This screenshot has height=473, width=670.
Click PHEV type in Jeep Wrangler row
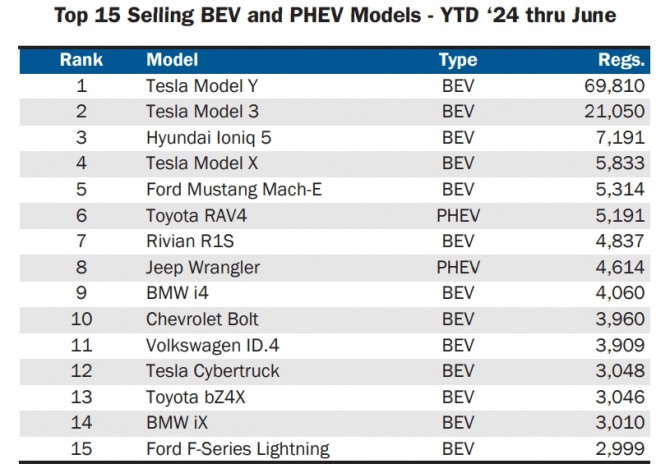click(458, 267)
